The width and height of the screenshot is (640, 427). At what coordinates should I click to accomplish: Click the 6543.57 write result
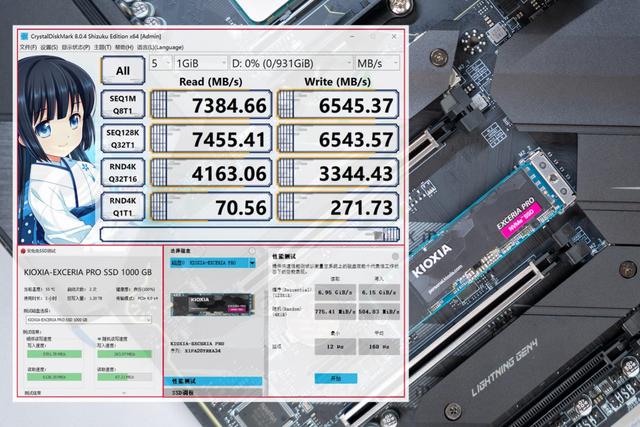[338, 139]
